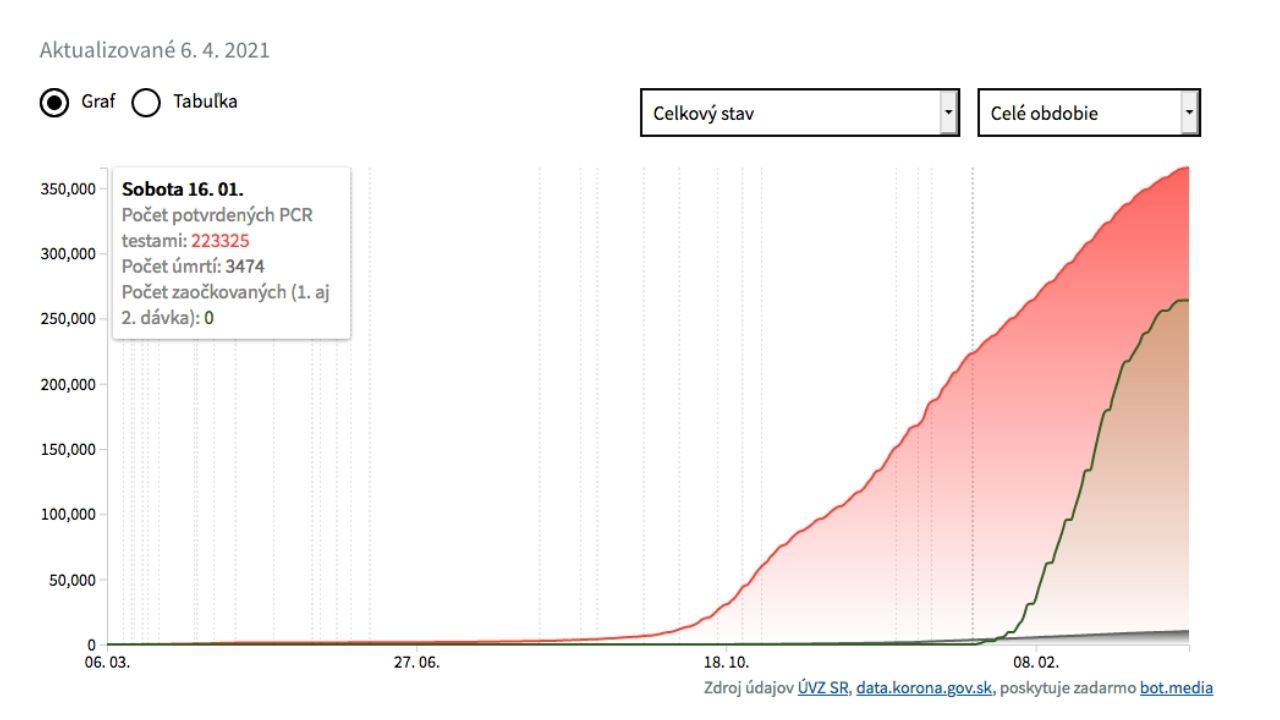Click the death count 3474 in tooltip
Viewport: 1280px width, 720px height.
tap(246, 266)
